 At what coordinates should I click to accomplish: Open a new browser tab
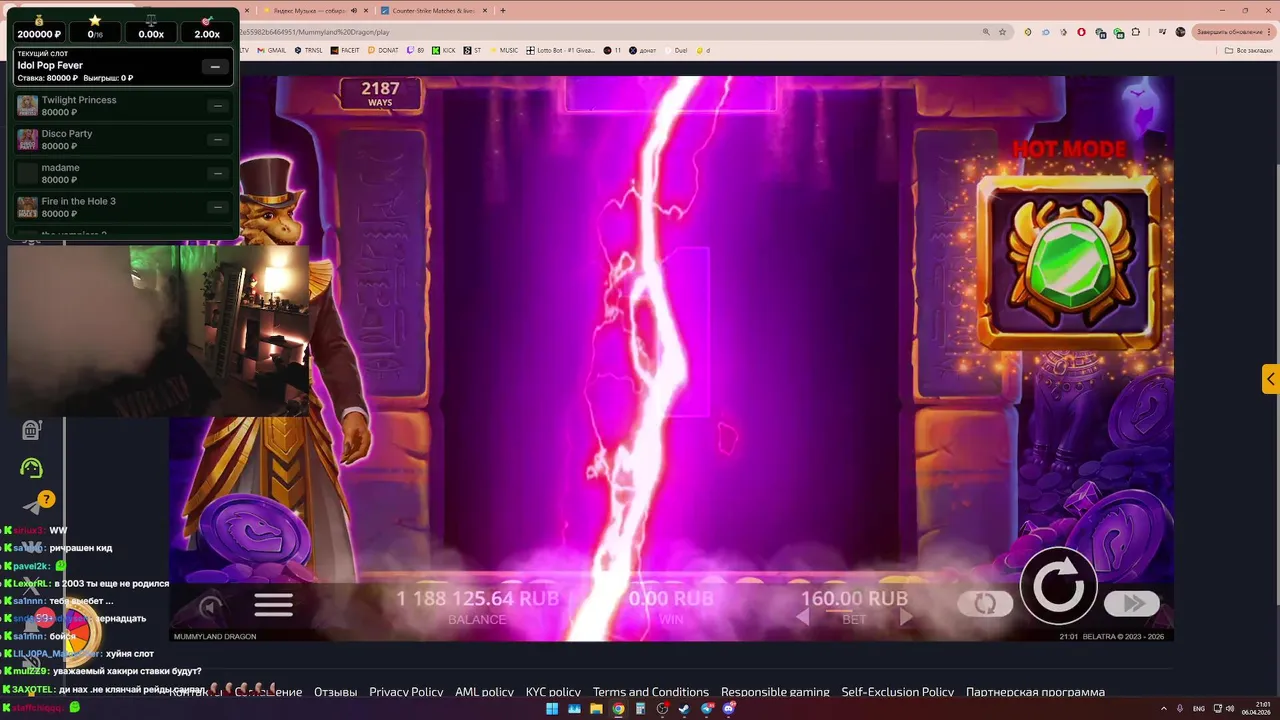(502, 10)
